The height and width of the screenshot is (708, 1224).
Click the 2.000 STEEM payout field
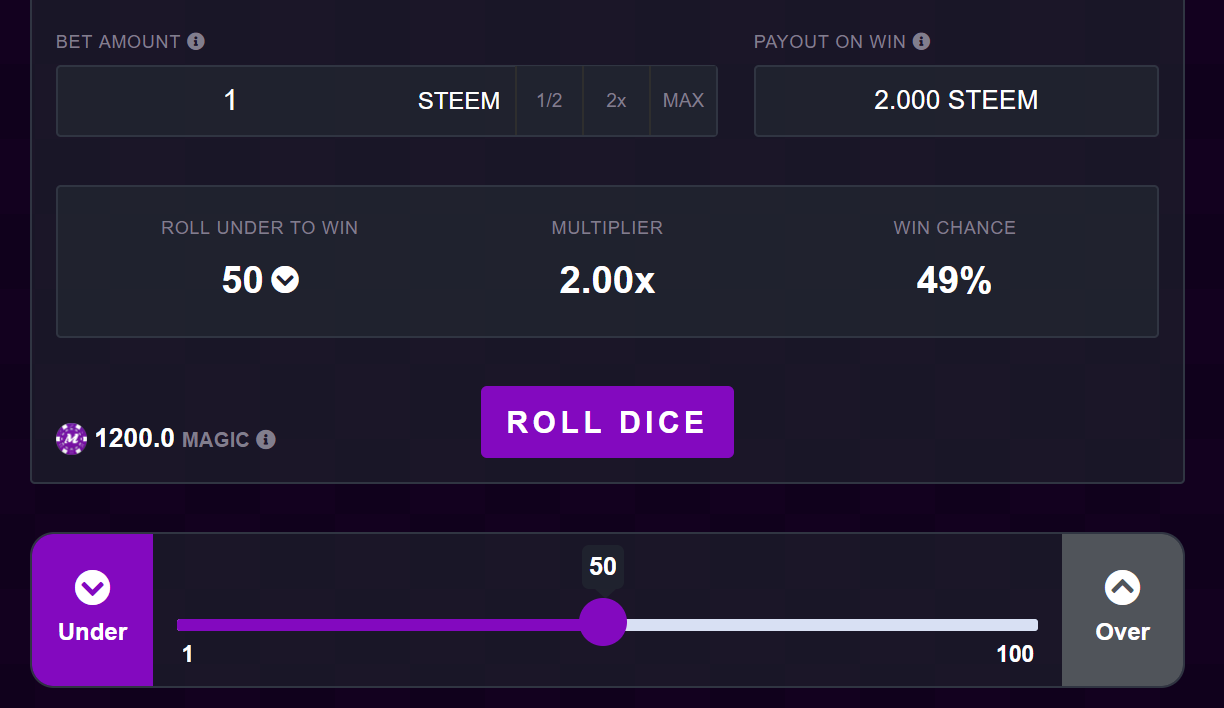point(956,101)
